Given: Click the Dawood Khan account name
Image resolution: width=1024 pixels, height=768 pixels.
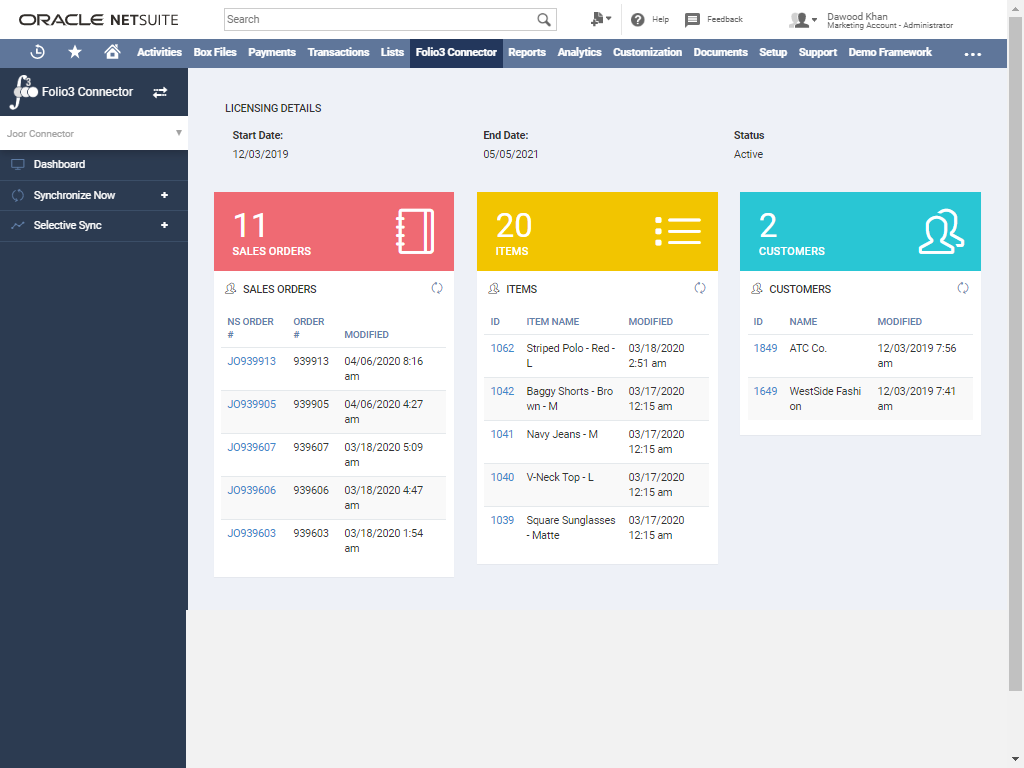Looking at the screenshot, I should pos(857,16).
